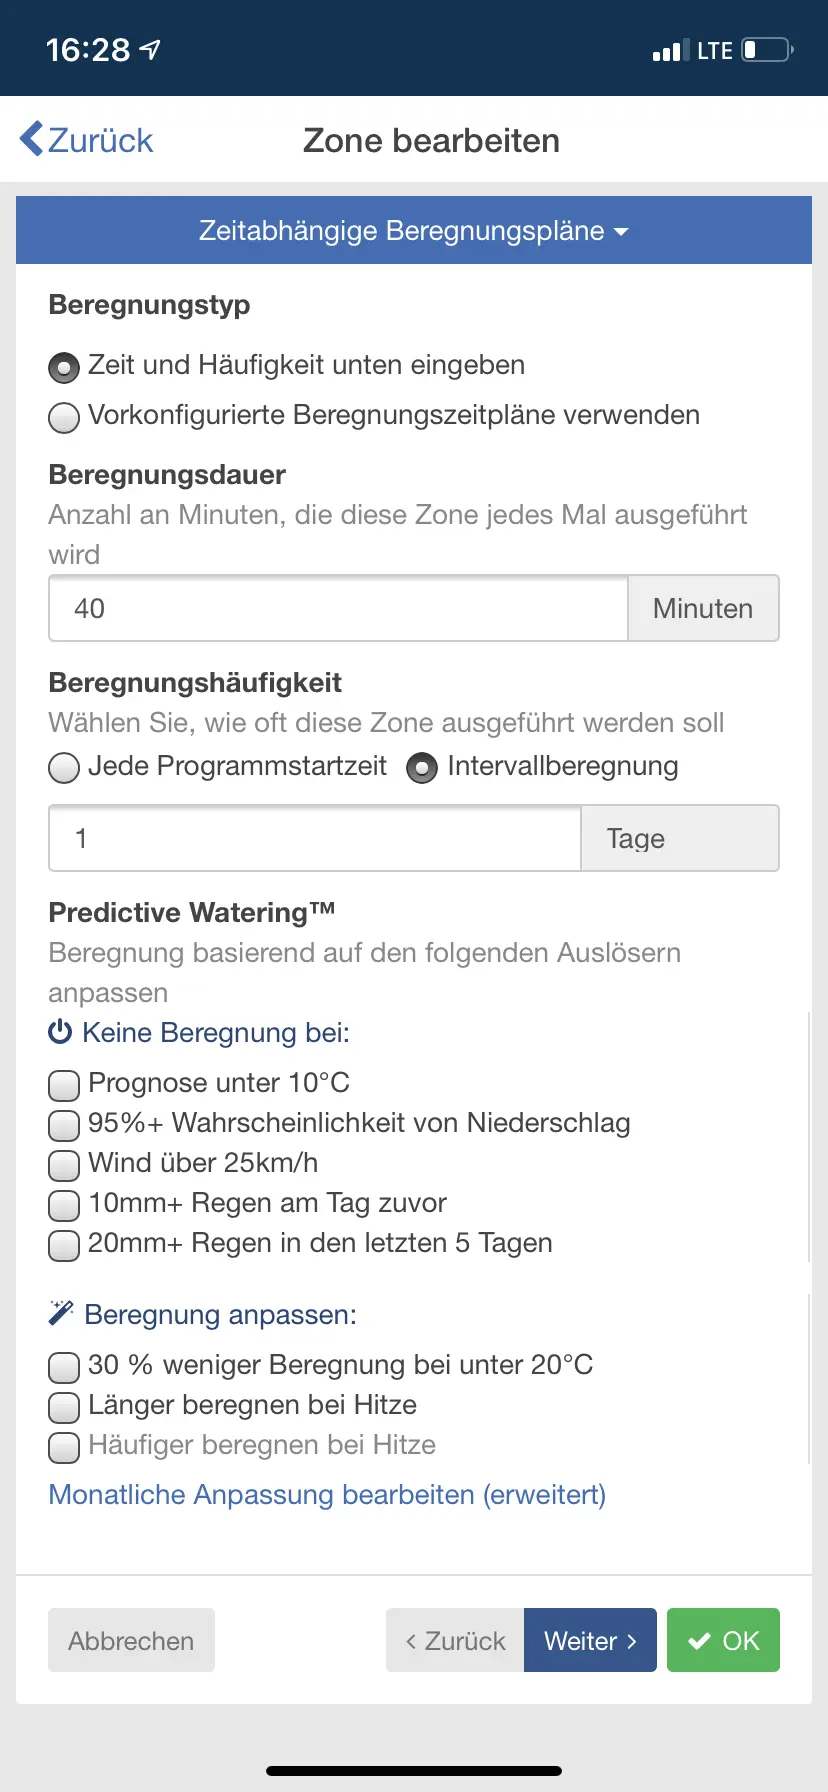The image size is (828, 1792).
Task: Check Wind über 25km/h option
Action: [64, 1165]
